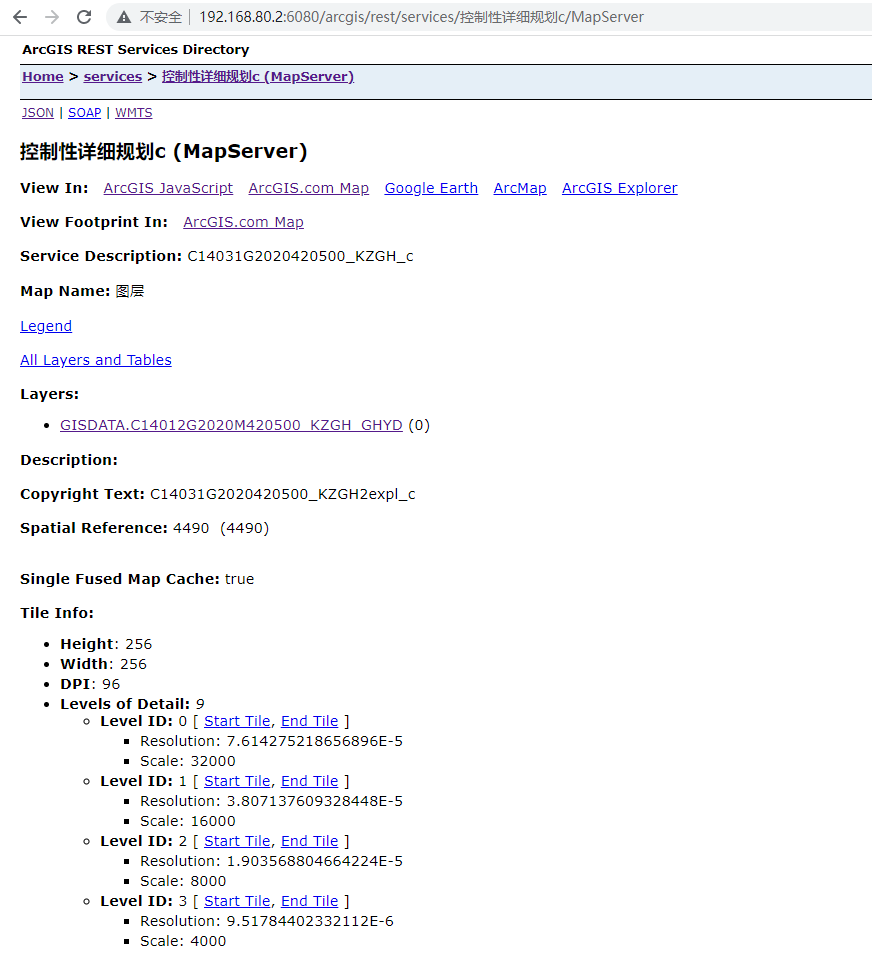Click the Map Name value 图层

click(130, 292)
